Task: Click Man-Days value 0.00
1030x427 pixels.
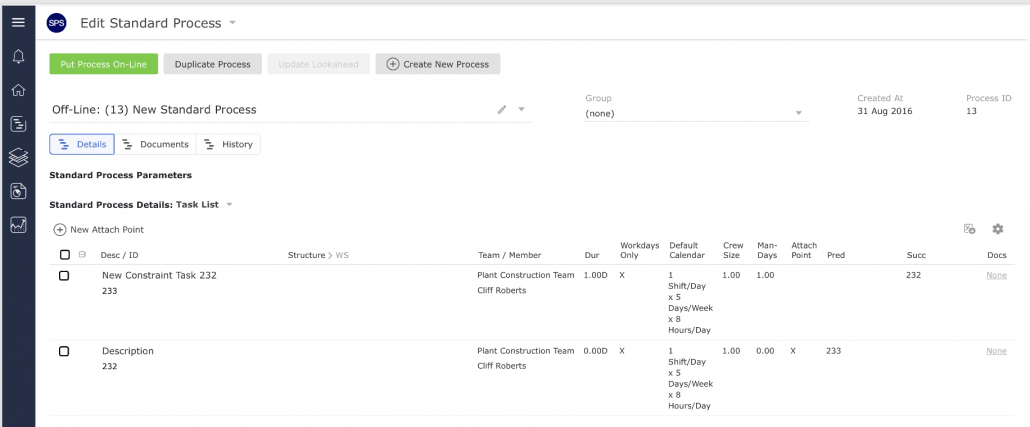Action: point(765,351)
